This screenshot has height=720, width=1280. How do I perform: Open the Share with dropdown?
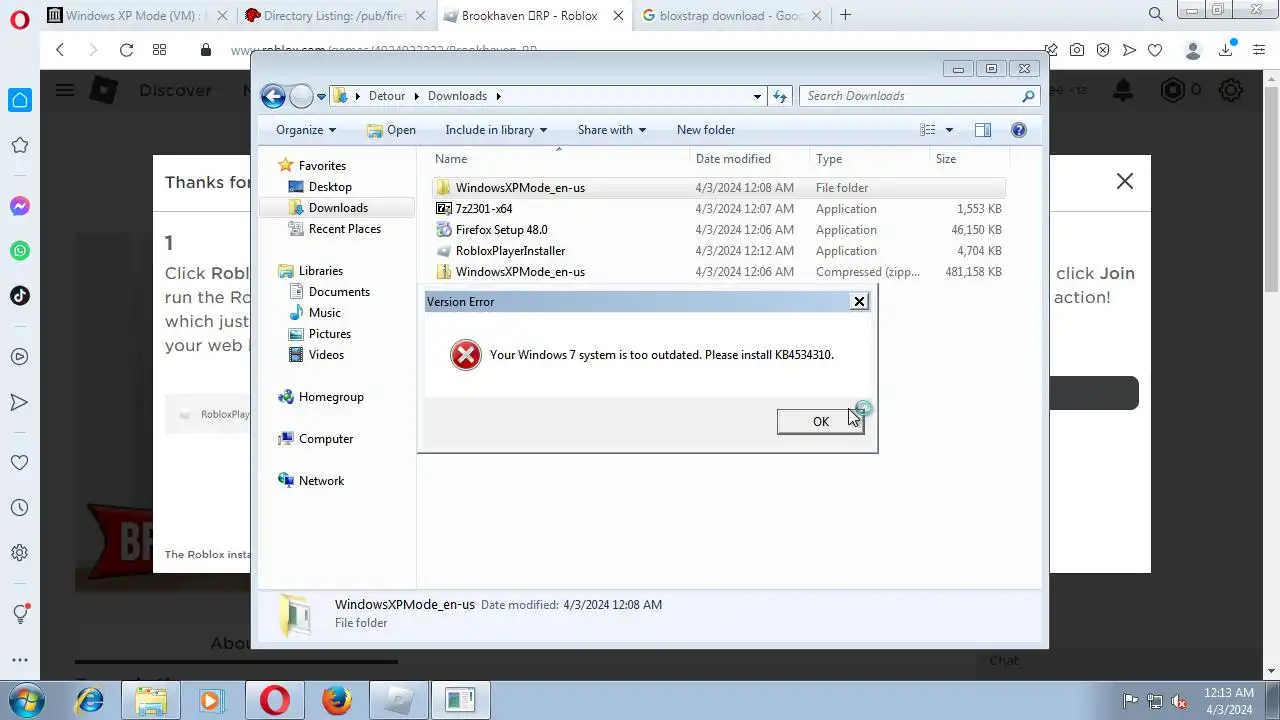[x=612, y=130]
